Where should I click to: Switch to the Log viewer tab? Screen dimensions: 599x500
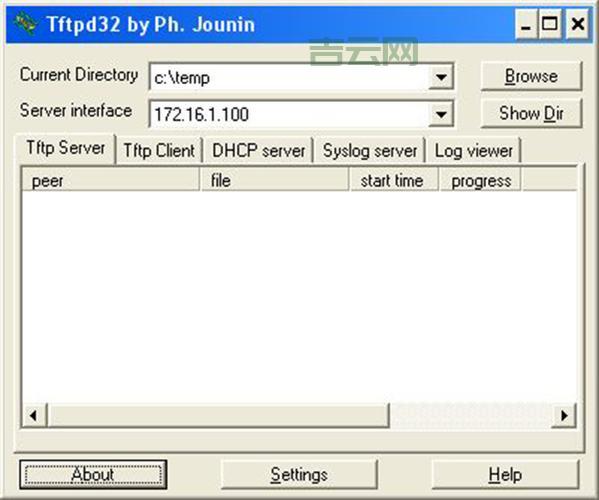(473, 150)
